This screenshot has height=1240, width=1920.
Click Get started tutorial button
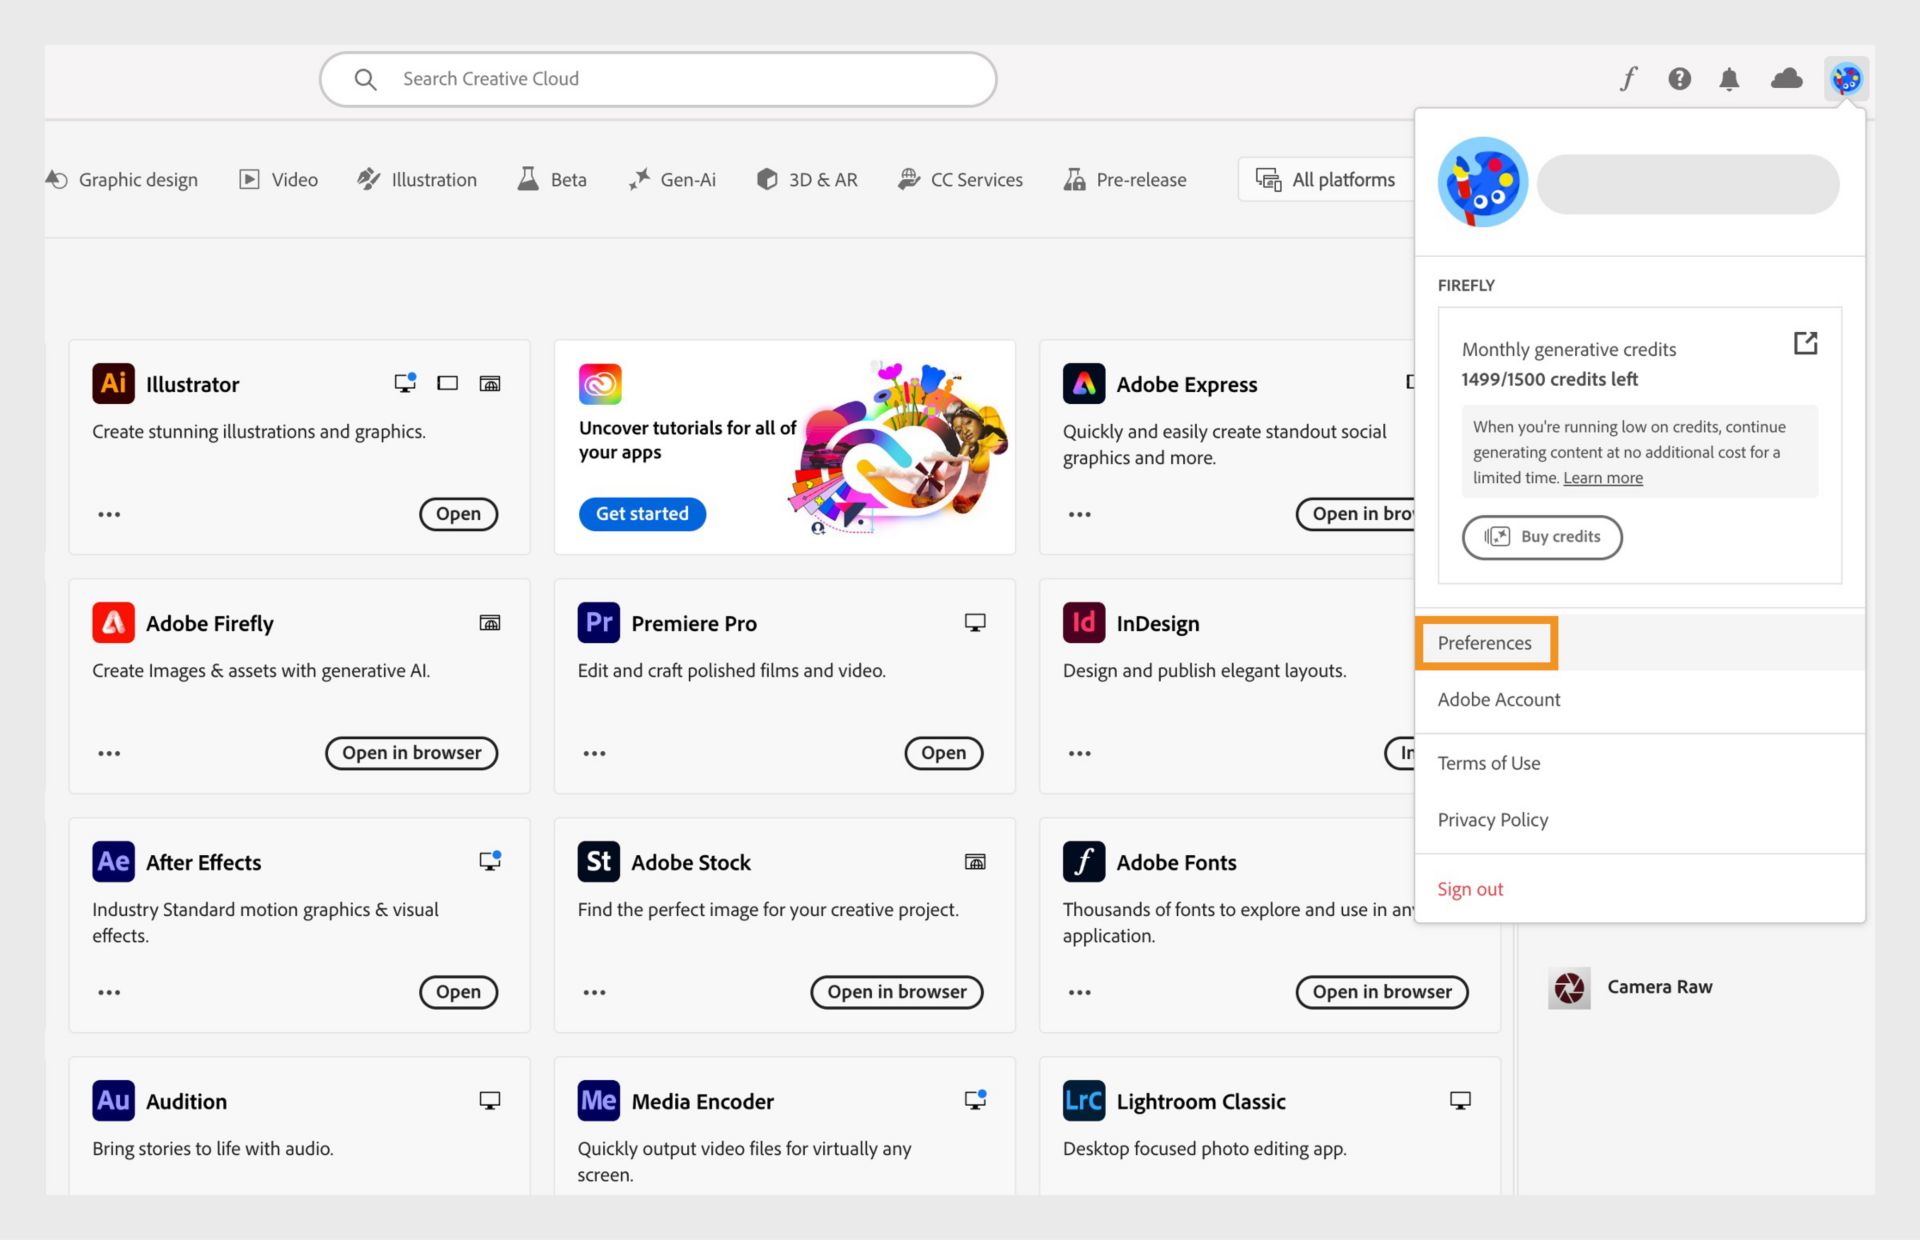641,511
